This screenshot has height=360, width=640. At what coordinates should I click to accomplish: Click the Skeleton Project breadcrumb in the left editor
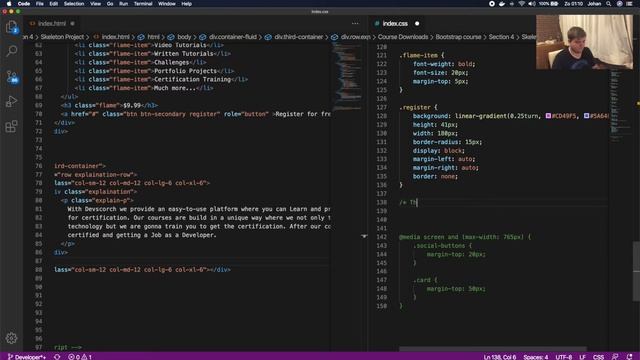point(62,37)
